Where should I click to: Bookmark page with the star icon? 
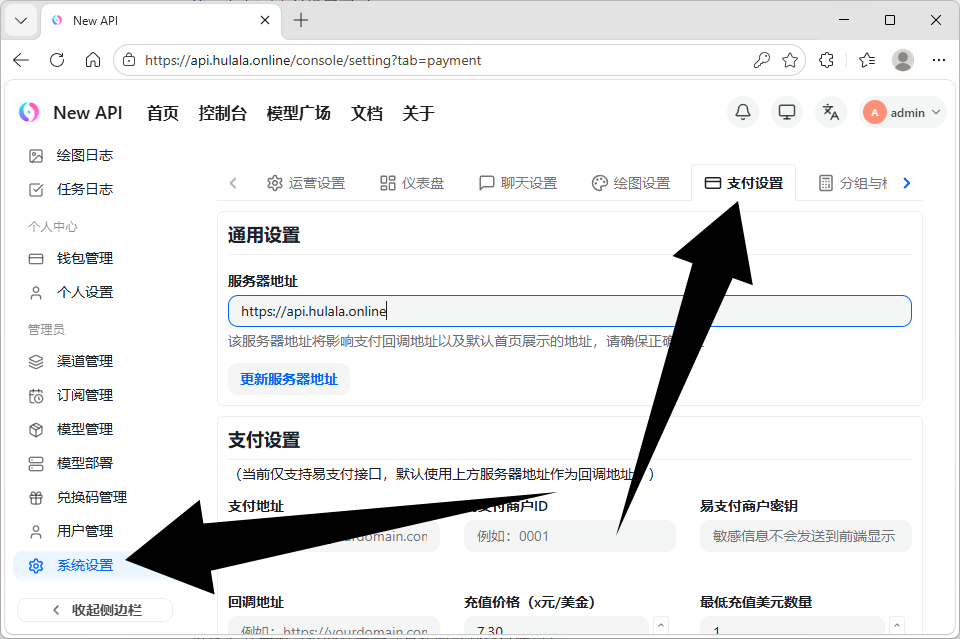[790, 60]
